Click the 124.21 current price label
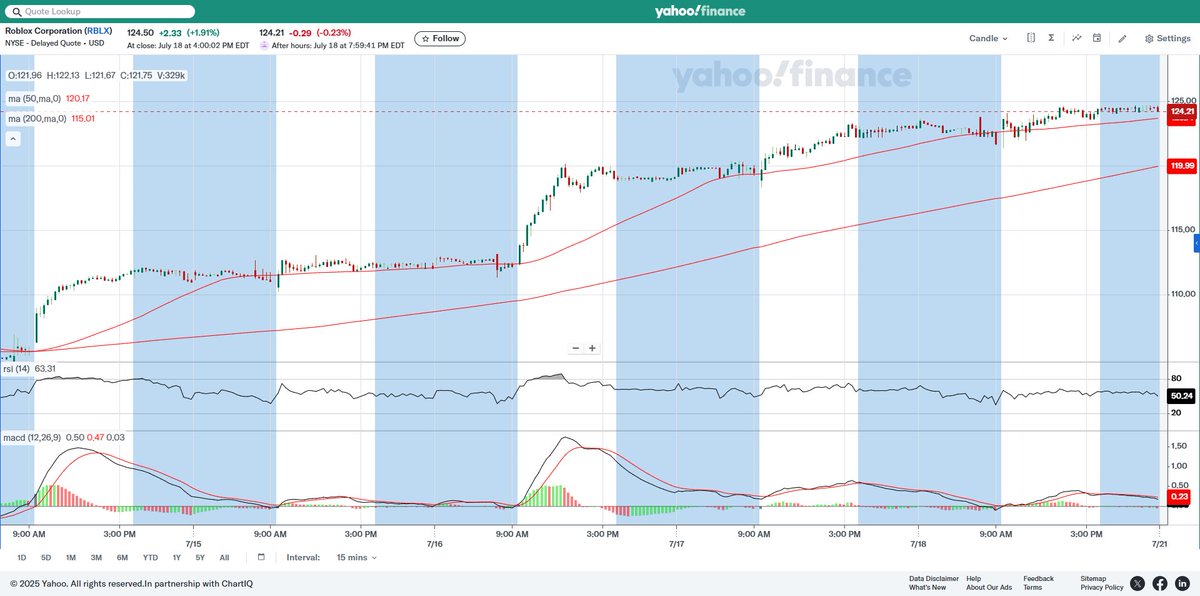Viewport: 1200px width, 596px height. (x=1183, y=111)
